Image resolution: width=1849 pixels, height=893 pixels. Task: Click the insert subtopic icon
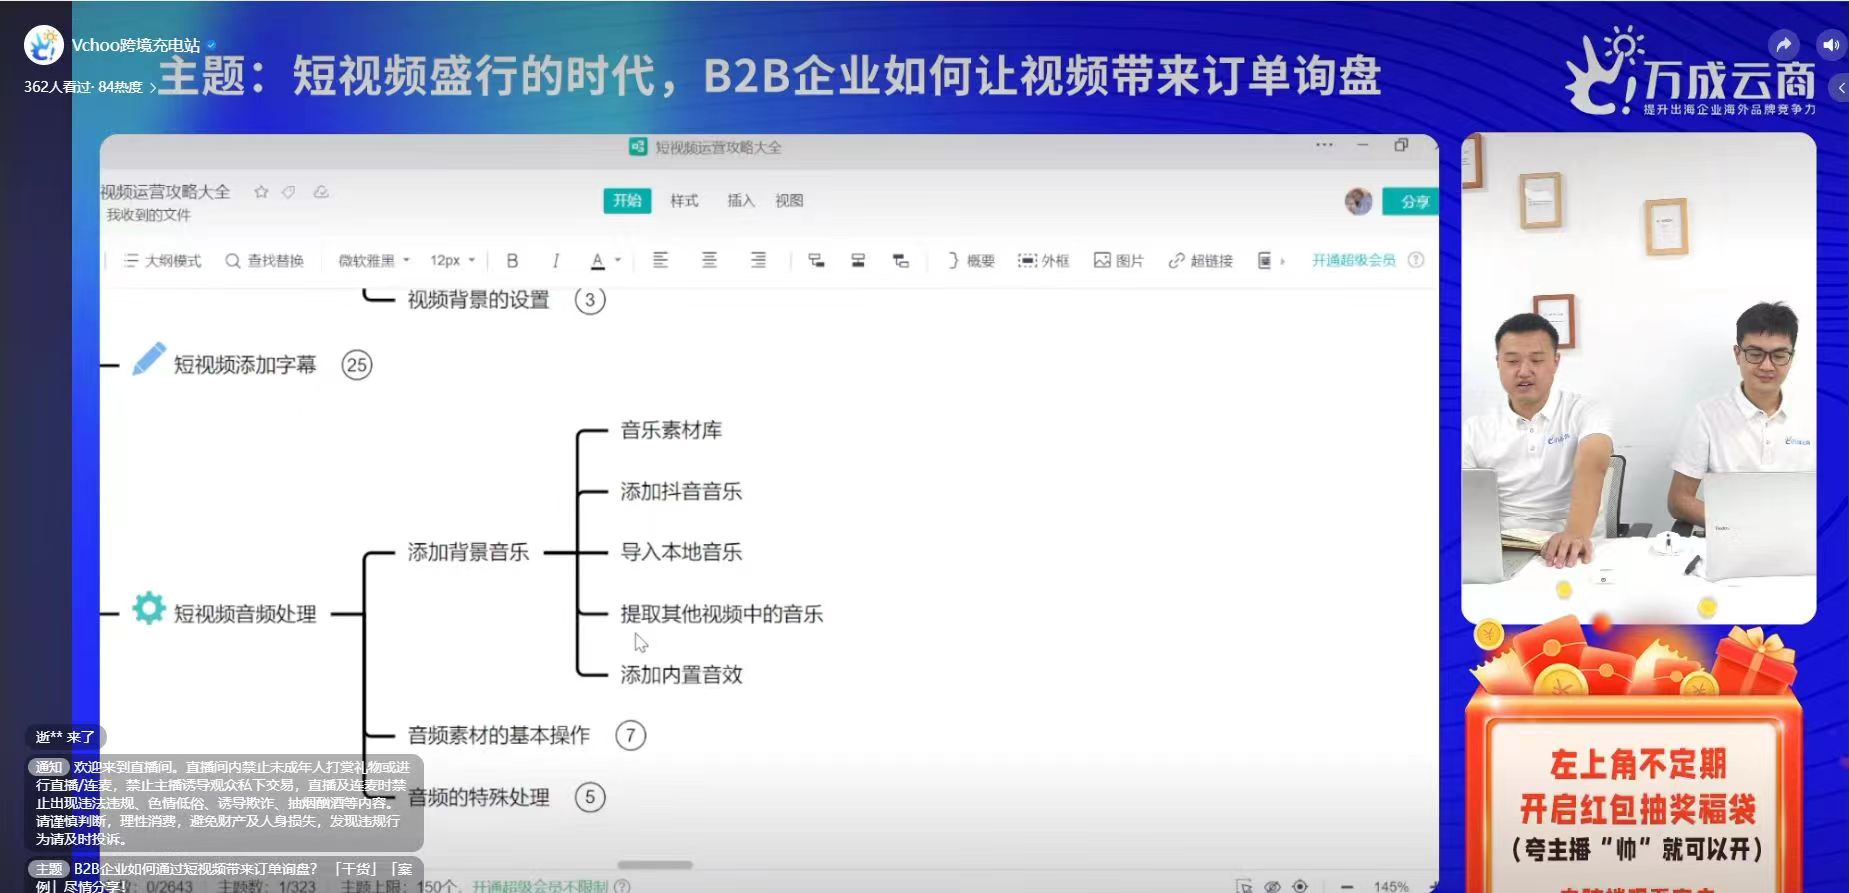[x=816, y=260]
